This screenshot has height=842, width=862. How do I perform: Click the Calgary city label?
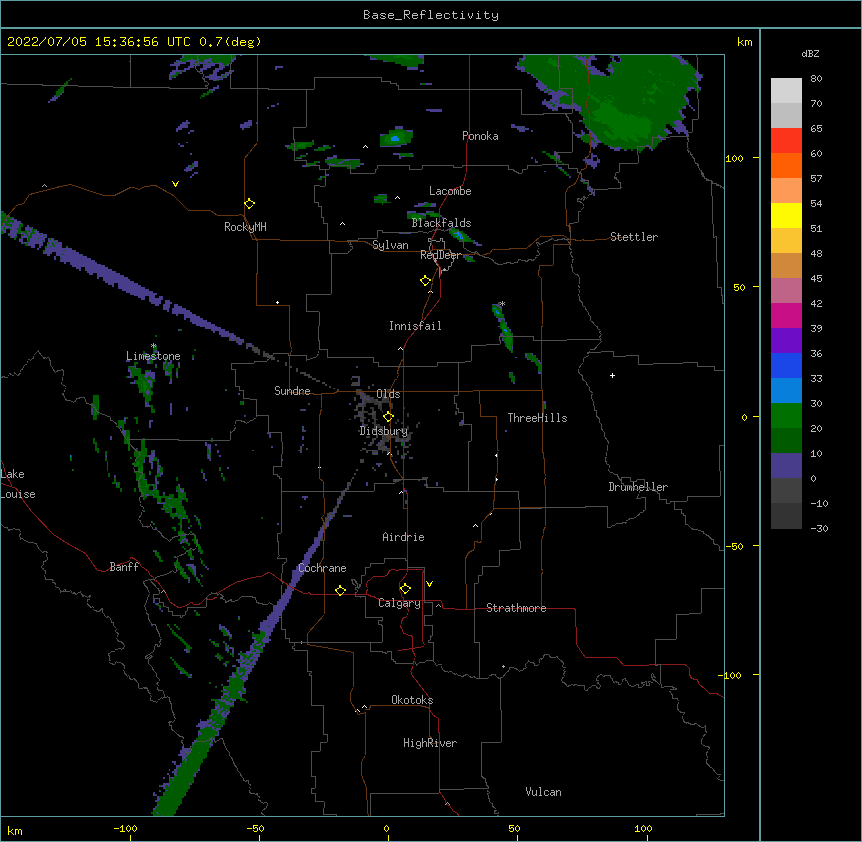[400, 603]
